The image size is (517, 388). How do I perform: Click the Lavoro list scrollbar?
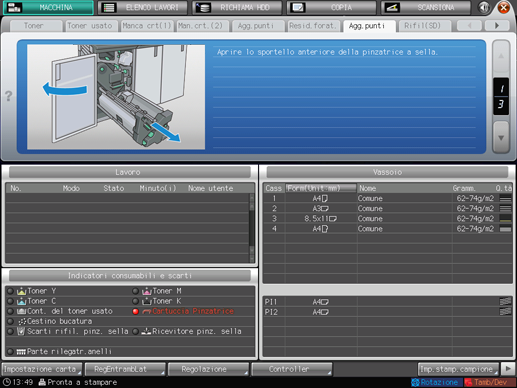click(x=252, y=228)
